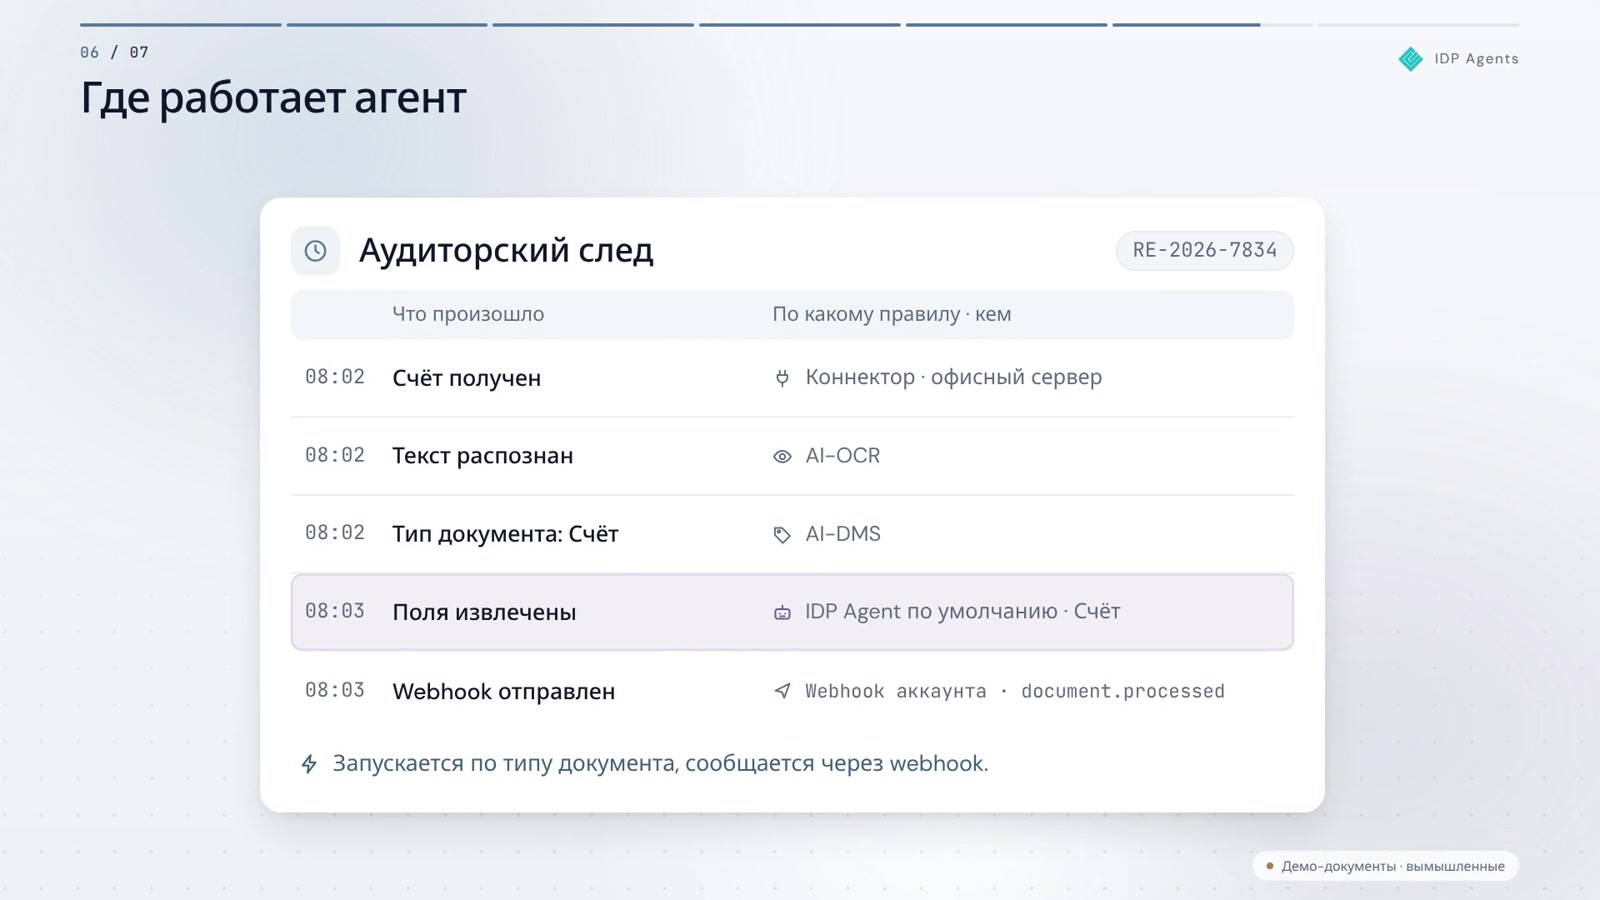This screenshot has width=1600, height=900.
Task: Click the Аудиторский след card title
Action: point(506,250)
